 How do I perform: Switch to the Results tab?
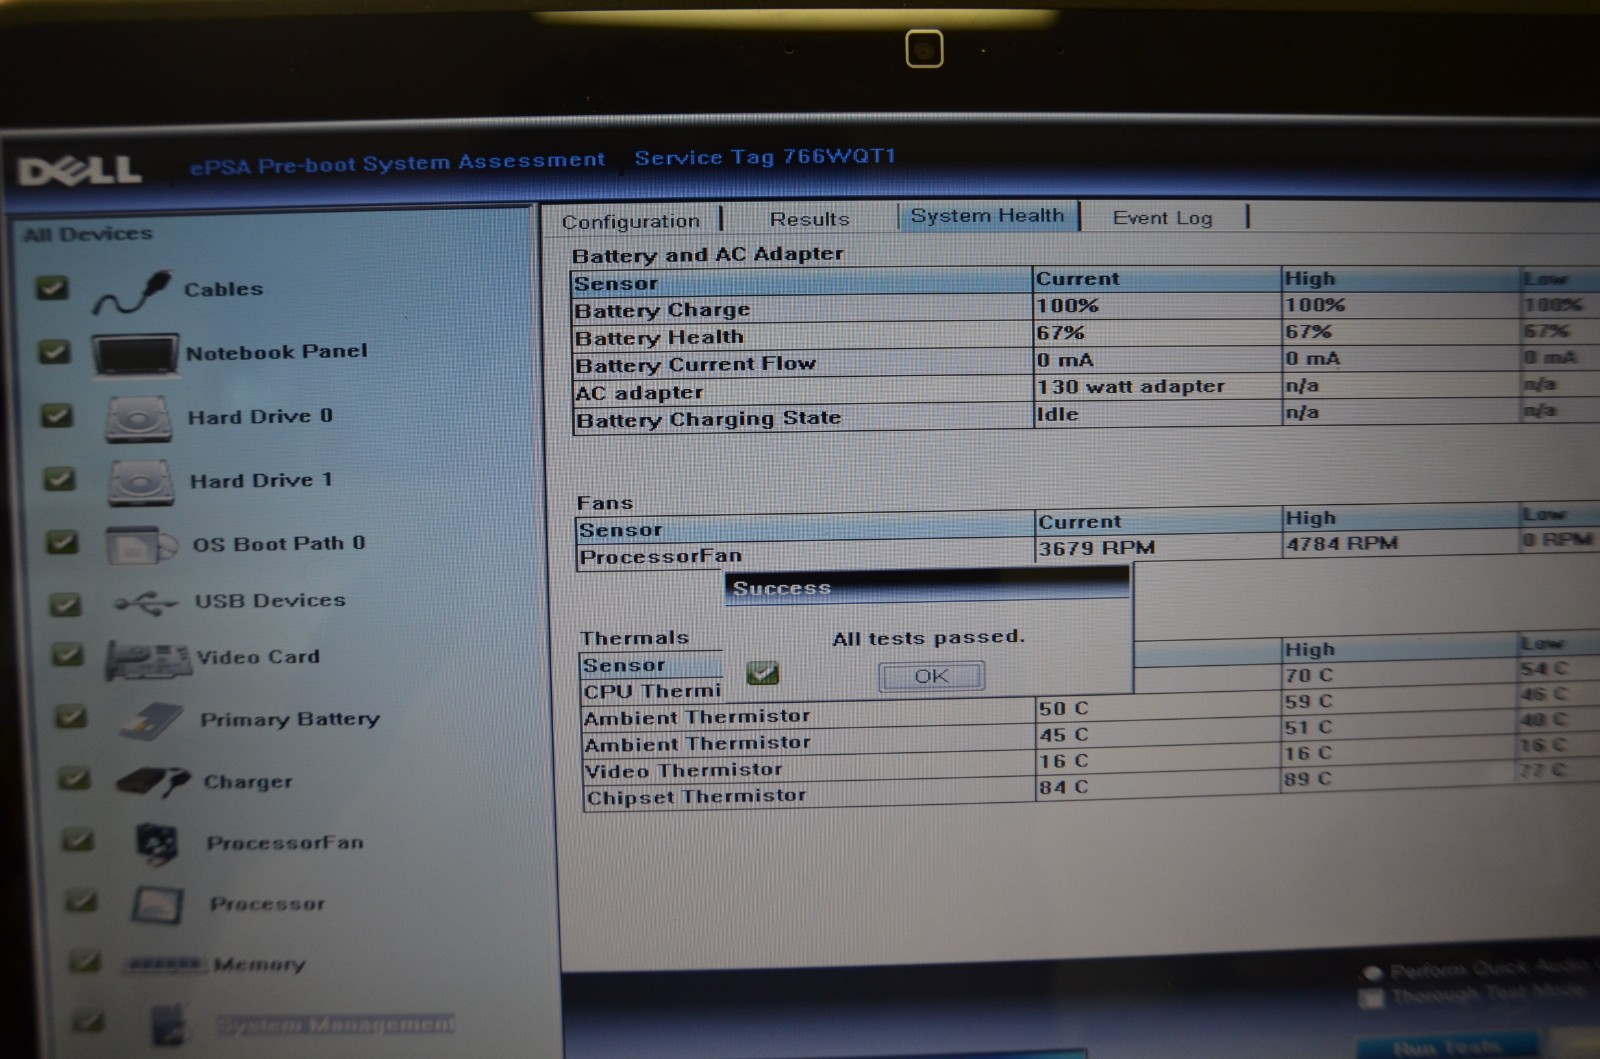810,218
